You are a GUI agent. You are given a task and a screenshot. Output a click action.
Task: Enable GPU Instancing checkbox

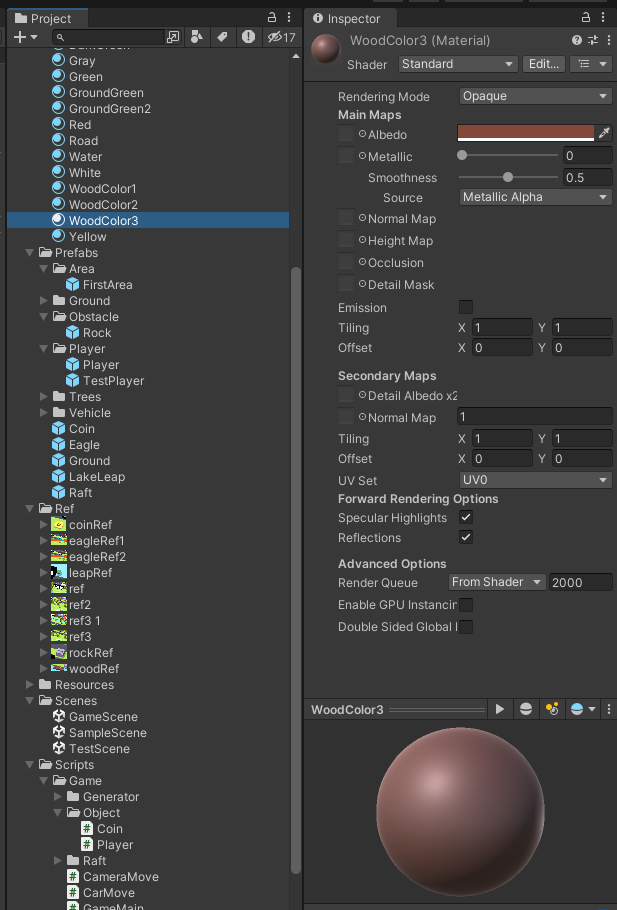(466, 605)
